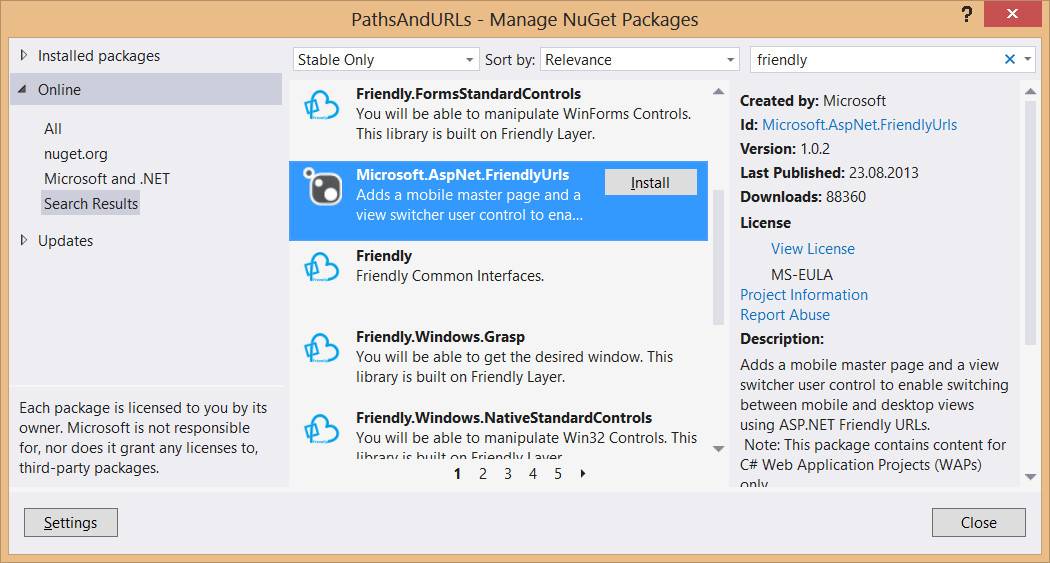Open the search history dropdown arrow
Viewport: 1050px width, 563px height.
[x=1027, y=60]
